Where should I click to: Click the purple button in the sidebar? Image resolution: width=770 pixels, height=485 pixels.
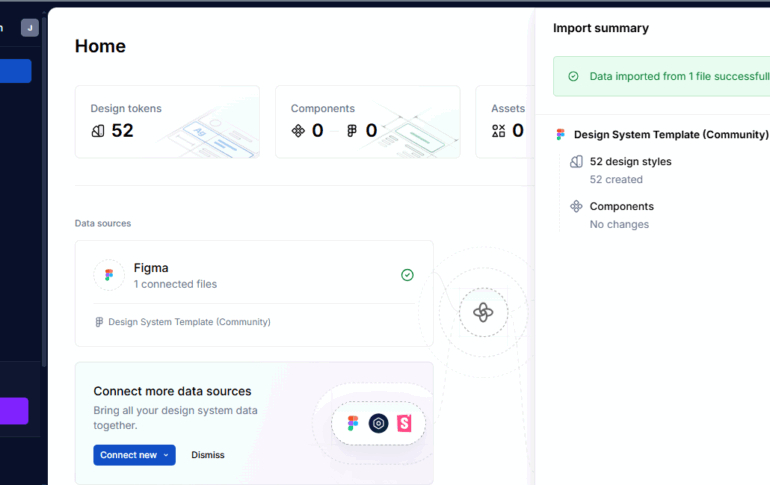pyautogui.click(x=14, y=411)
